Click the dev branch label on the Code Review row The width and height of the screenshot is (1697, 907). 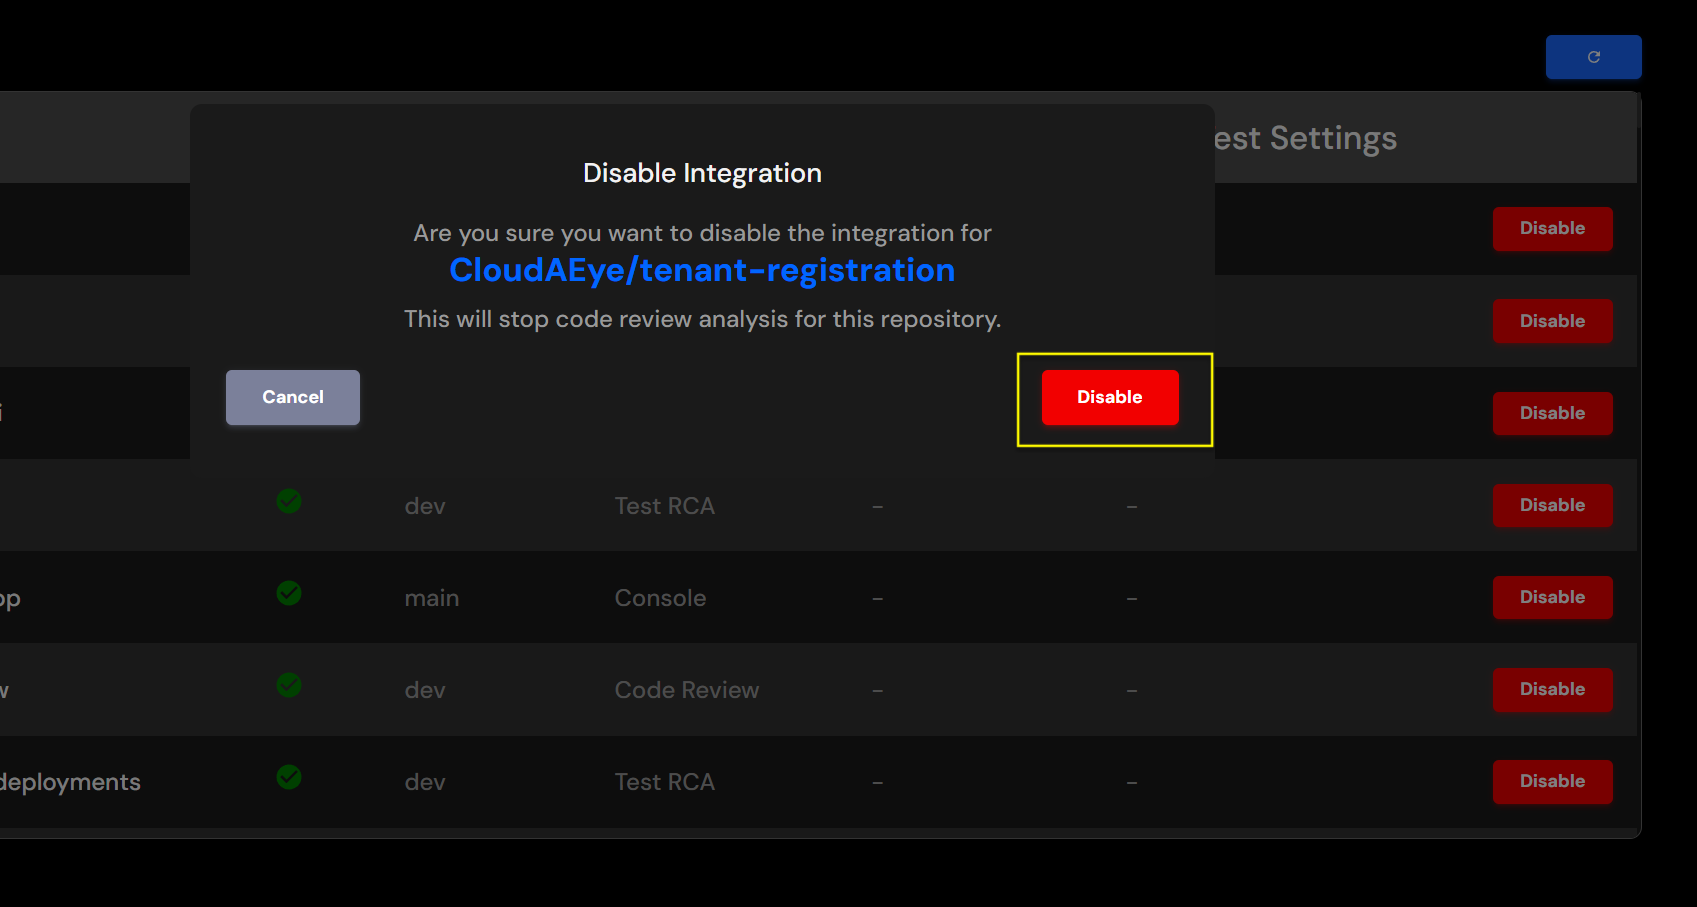point(424,689)
